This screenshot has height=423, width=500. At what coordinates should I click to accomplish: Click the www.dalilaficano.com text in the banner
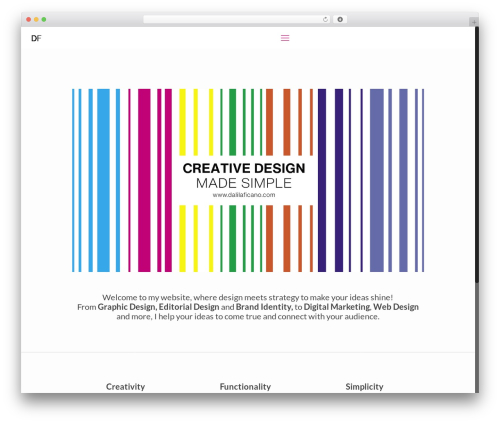coord(244,195)
